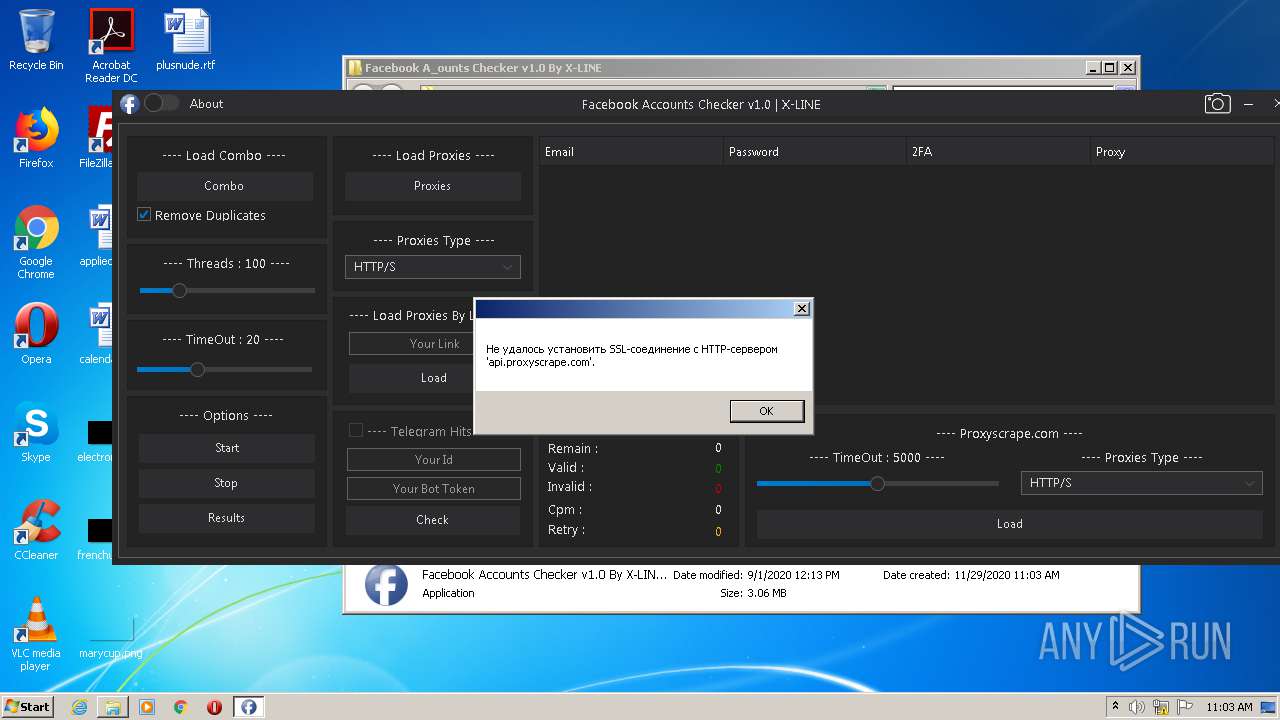This screenshot has width=1280, height=720.
Task: Click Facebook checker taskbar button
Action: [x=248, y=707]
